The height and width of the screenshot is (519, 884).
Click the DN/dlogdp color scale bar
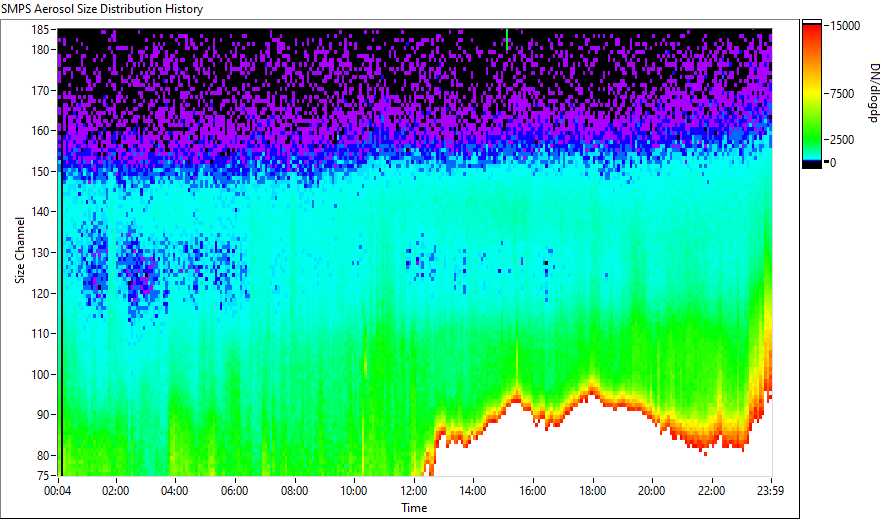tap(812, 94)
